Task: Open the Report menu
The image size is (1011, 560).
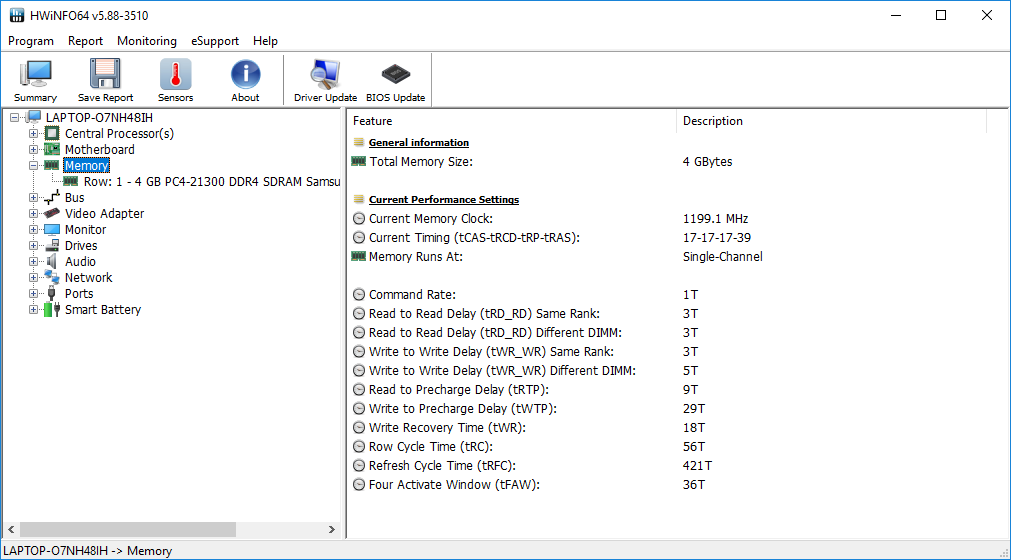Action: pyautogui.click(x=85, y=41)
